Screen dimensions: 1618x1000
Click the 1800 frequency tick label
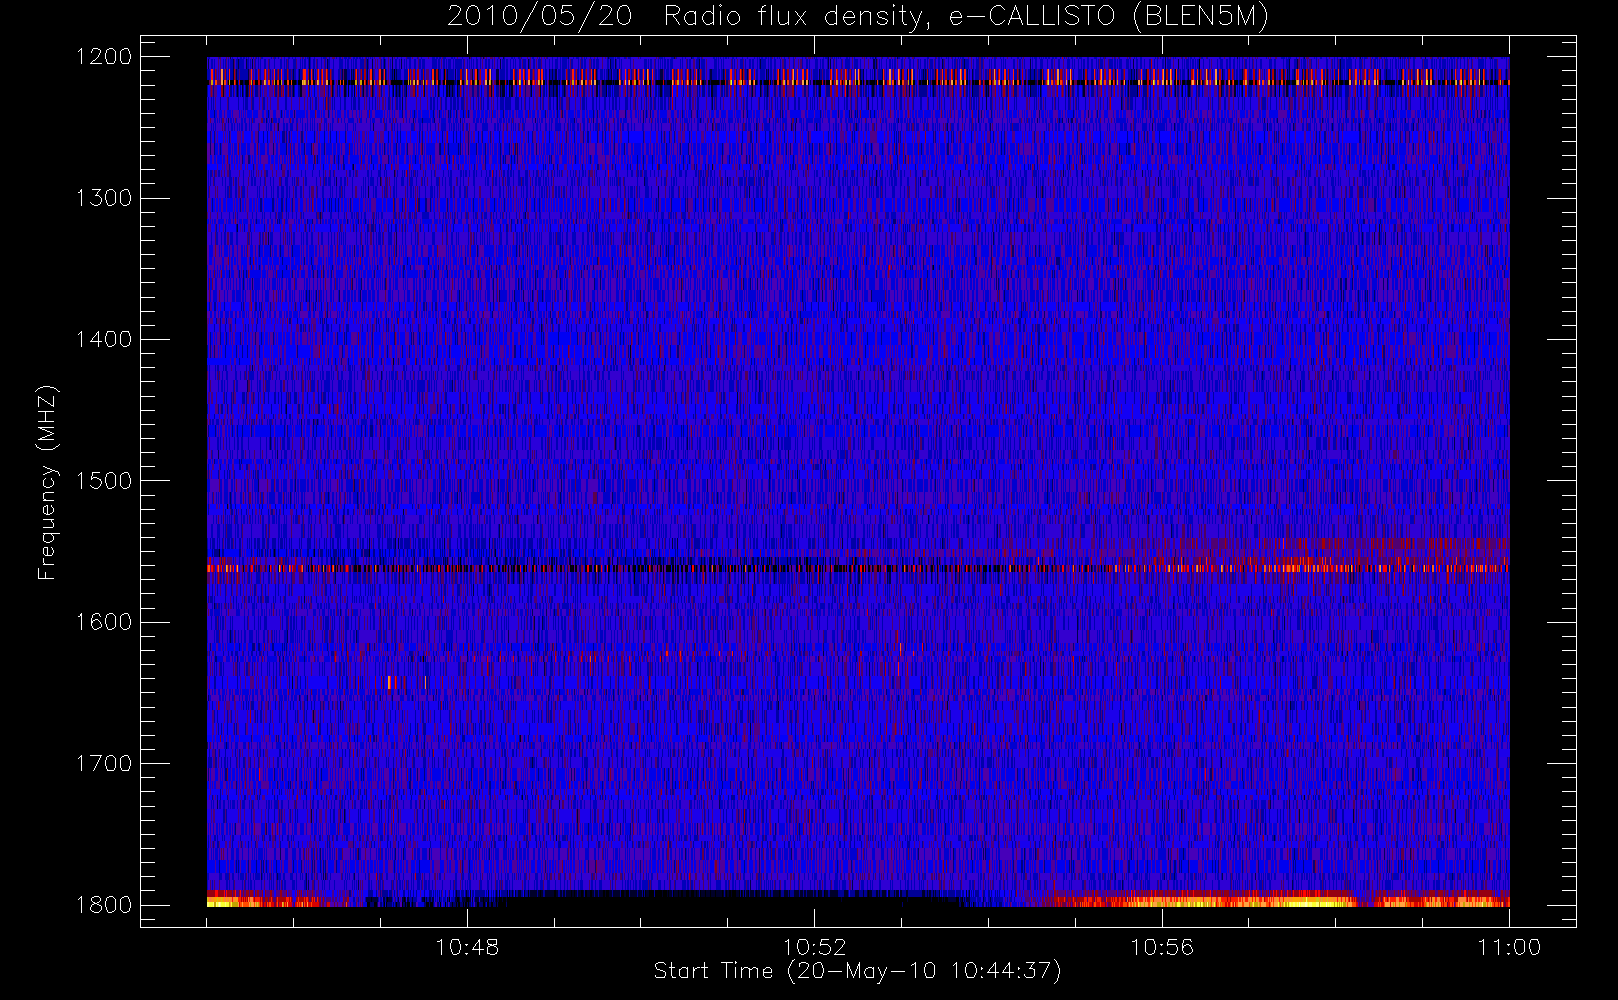pos(104,905)
